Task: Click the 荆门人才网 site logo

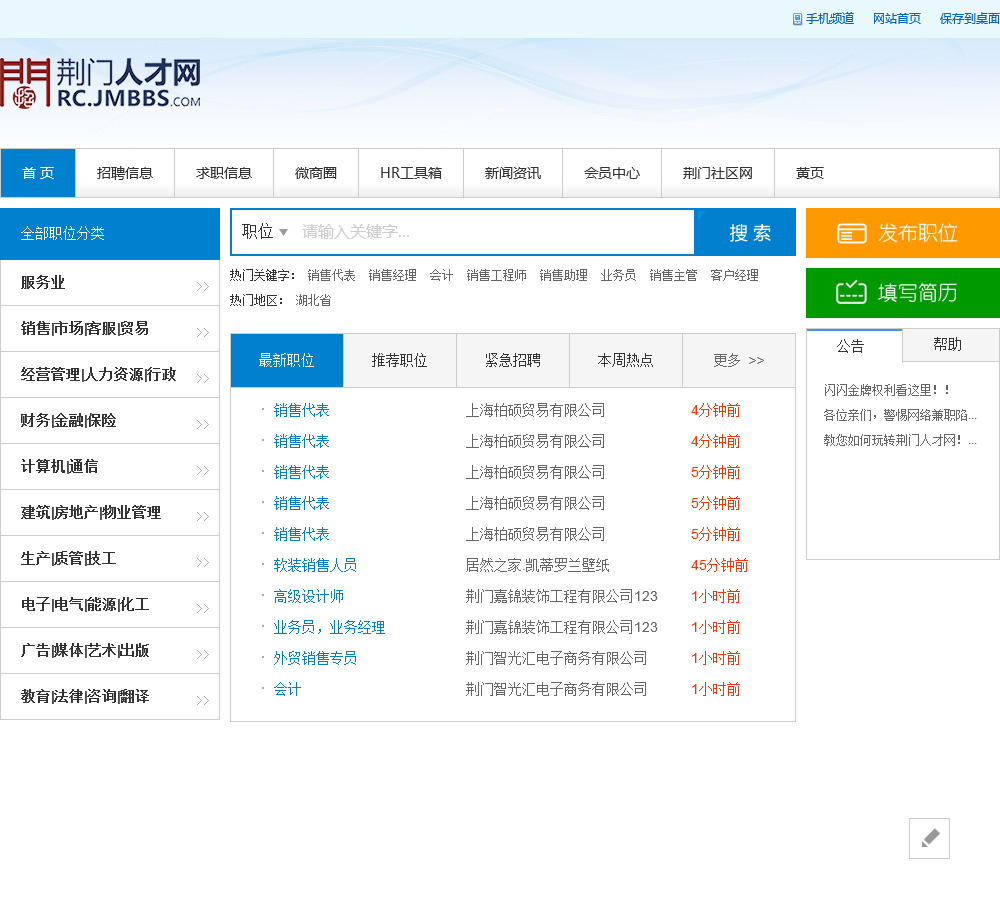Action: point(101,83)
